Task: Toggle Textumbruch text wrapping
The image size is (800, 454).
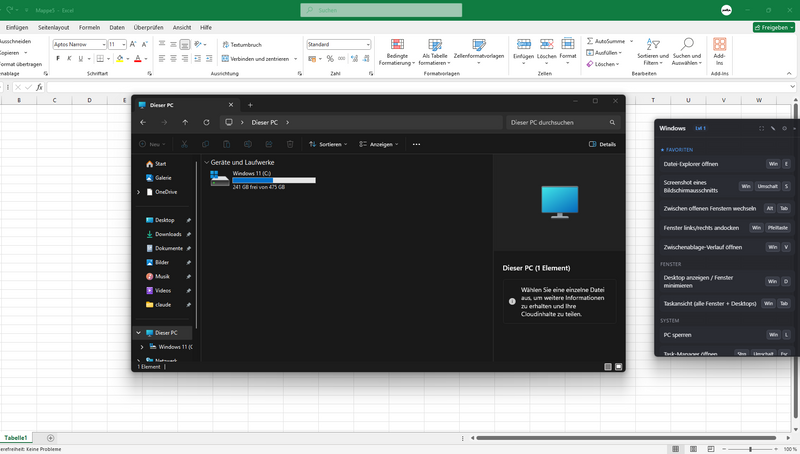Action: click(x=242, y=44)
